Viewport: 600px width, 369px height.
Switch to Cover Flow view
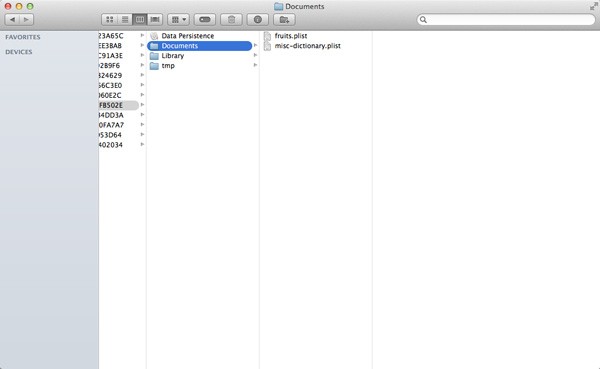155,20
